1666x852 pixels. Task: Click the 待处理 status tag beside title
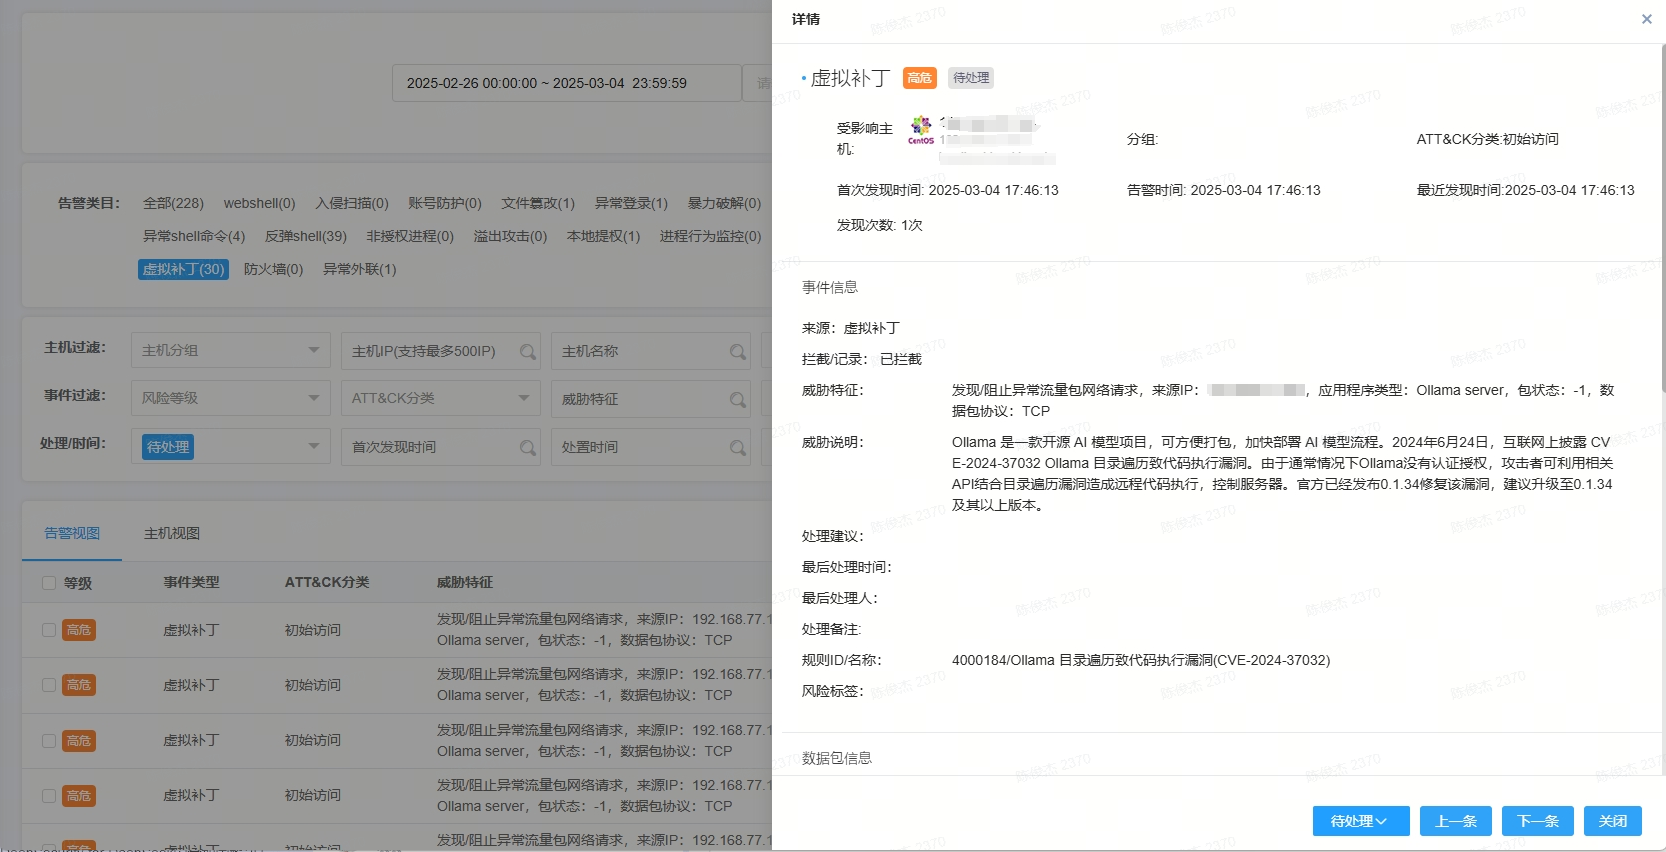coord(970,78)
